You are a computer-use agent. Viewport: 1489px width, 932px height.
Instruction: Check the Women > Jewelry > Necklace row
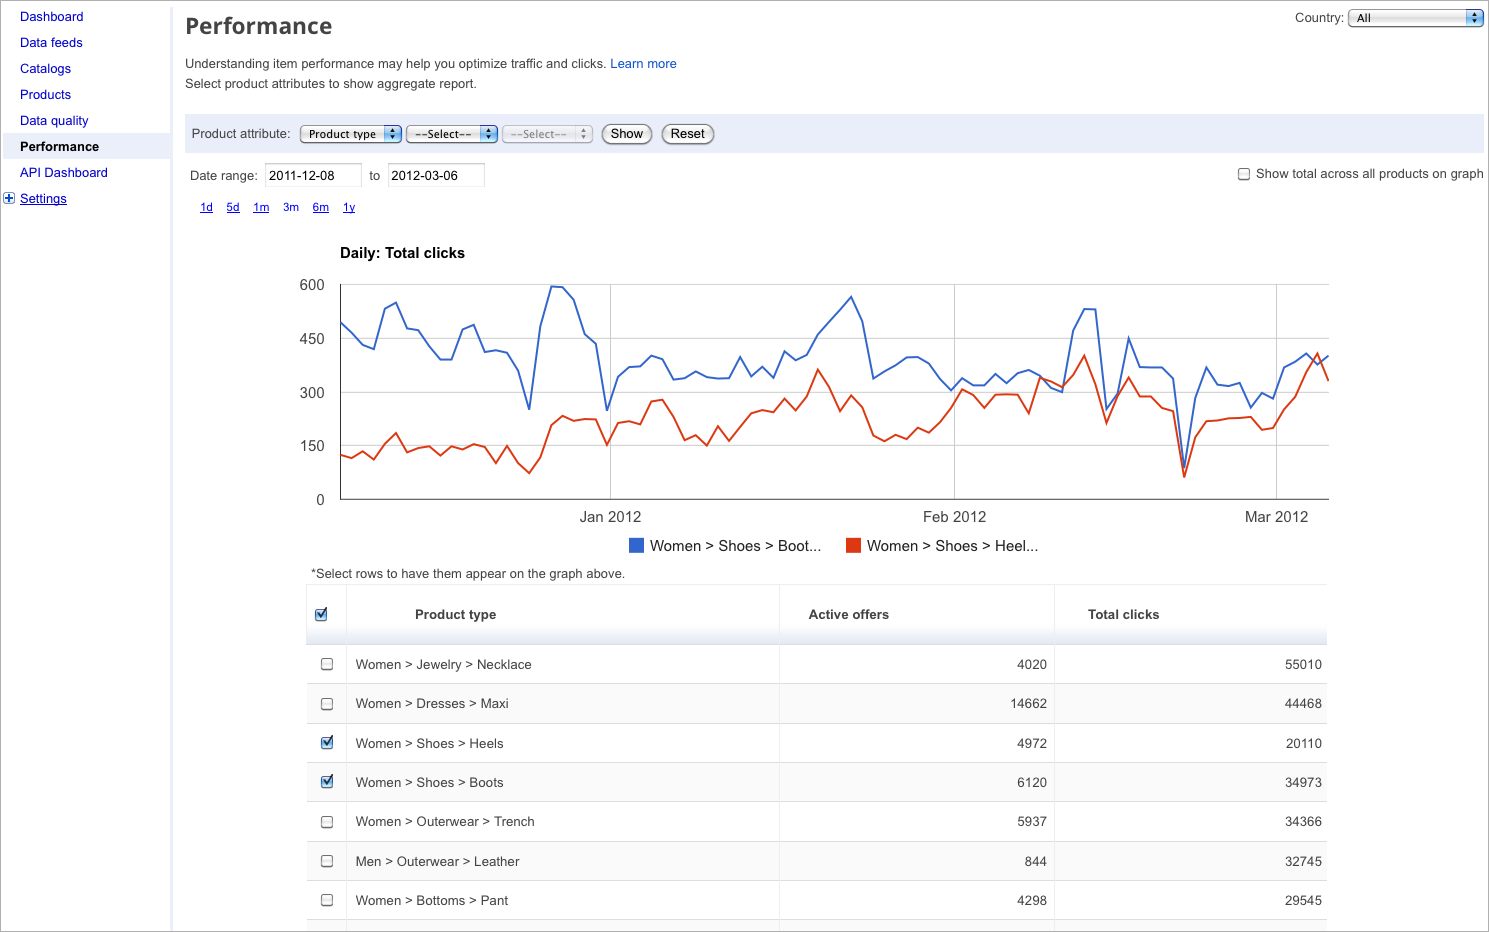(327, 664)
